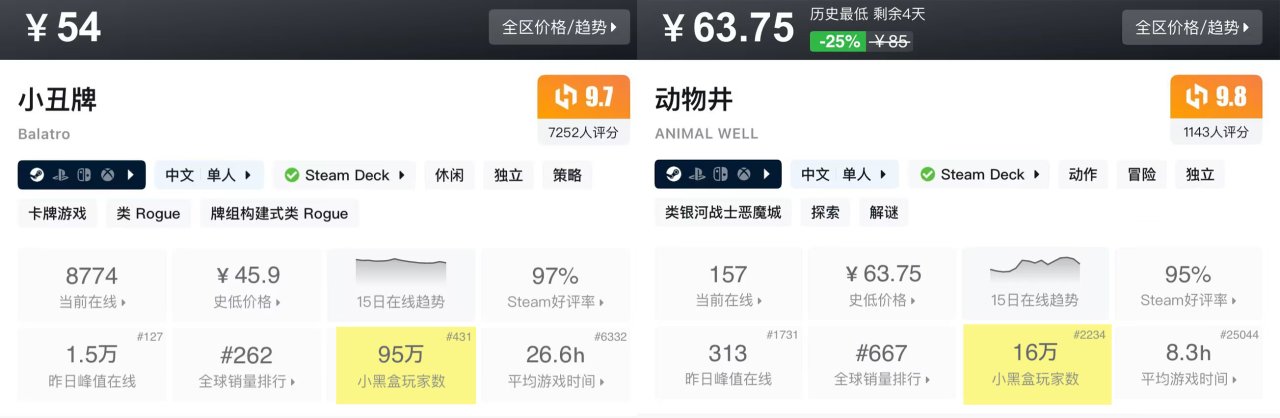The image size is (1280, 418).
Task: Click Animal Well's Steam Deck verified checkmark icon
Action: click(x=928, y=175)
